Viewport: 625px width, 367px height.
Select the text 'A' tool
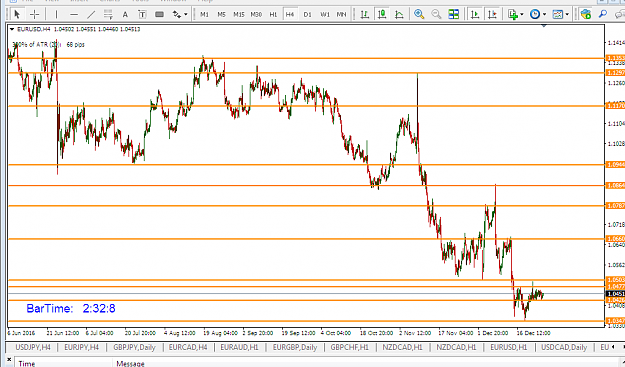(x=125, y=14)
